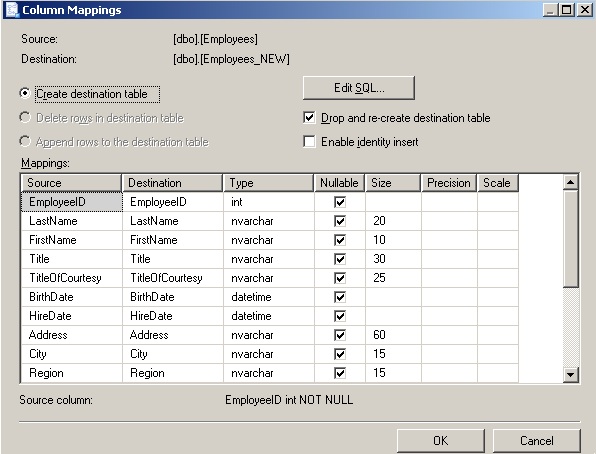The height and width of the screenshot is (454, 596).
Task: Maximize the Column Mappings window
Action: (566, 10)
